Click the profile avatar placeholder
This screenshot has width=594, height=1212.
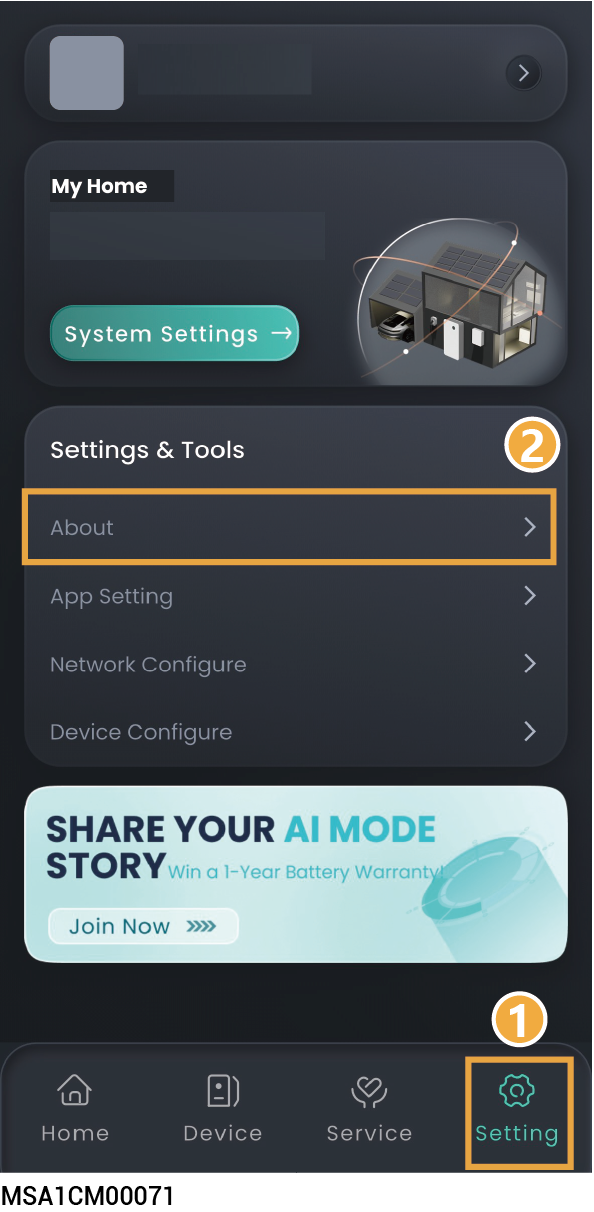87,73
